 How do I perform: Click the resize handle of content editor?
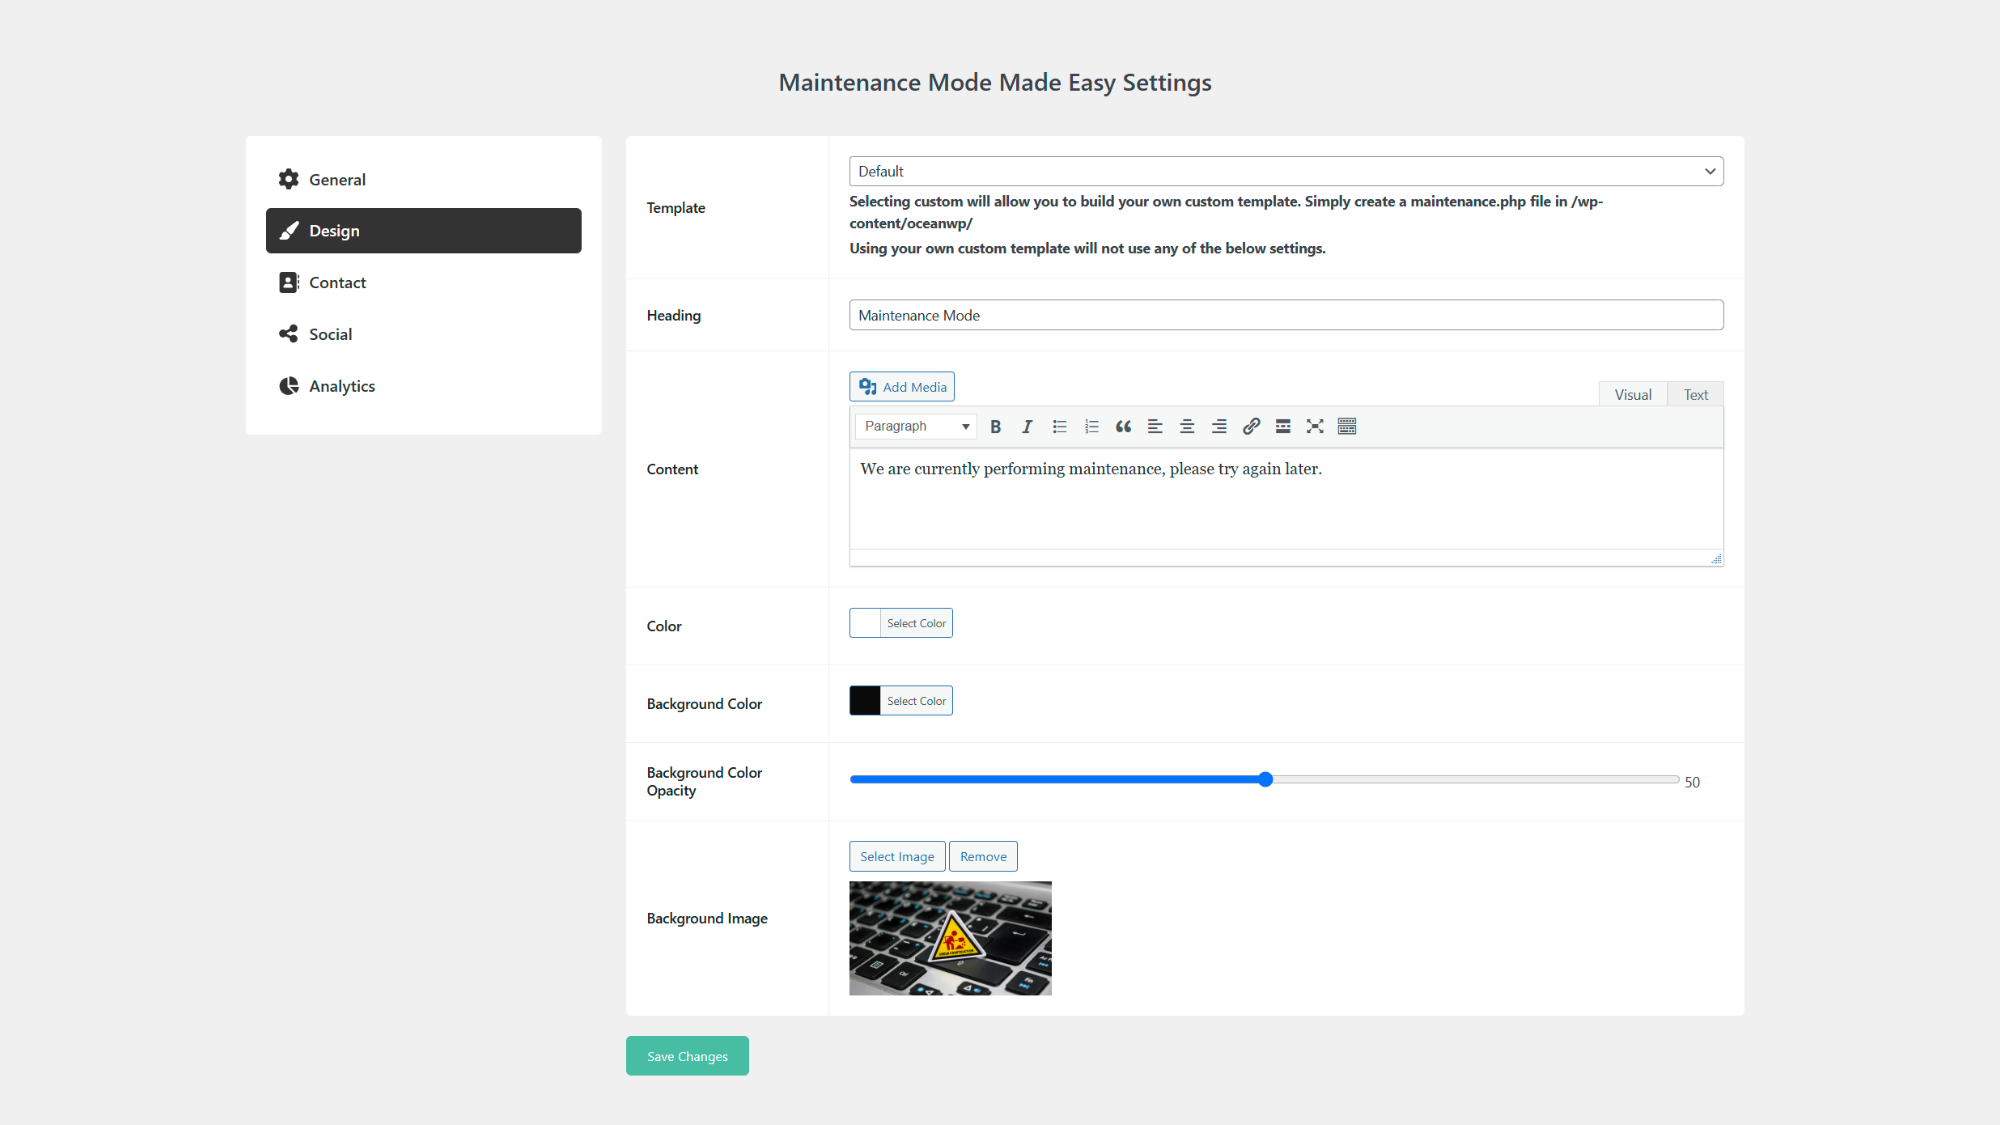point(1716,559)
